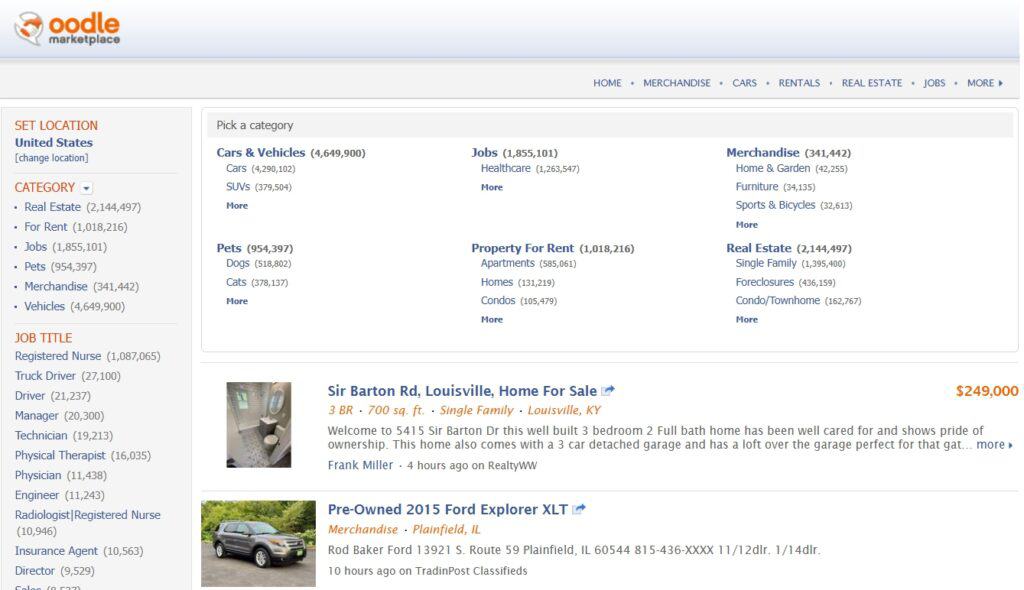Open share icon beside Ford Explorer XLT listing
Image resolution: width=1024 pixels, height=590 pixels.
[x=579, y=509]
